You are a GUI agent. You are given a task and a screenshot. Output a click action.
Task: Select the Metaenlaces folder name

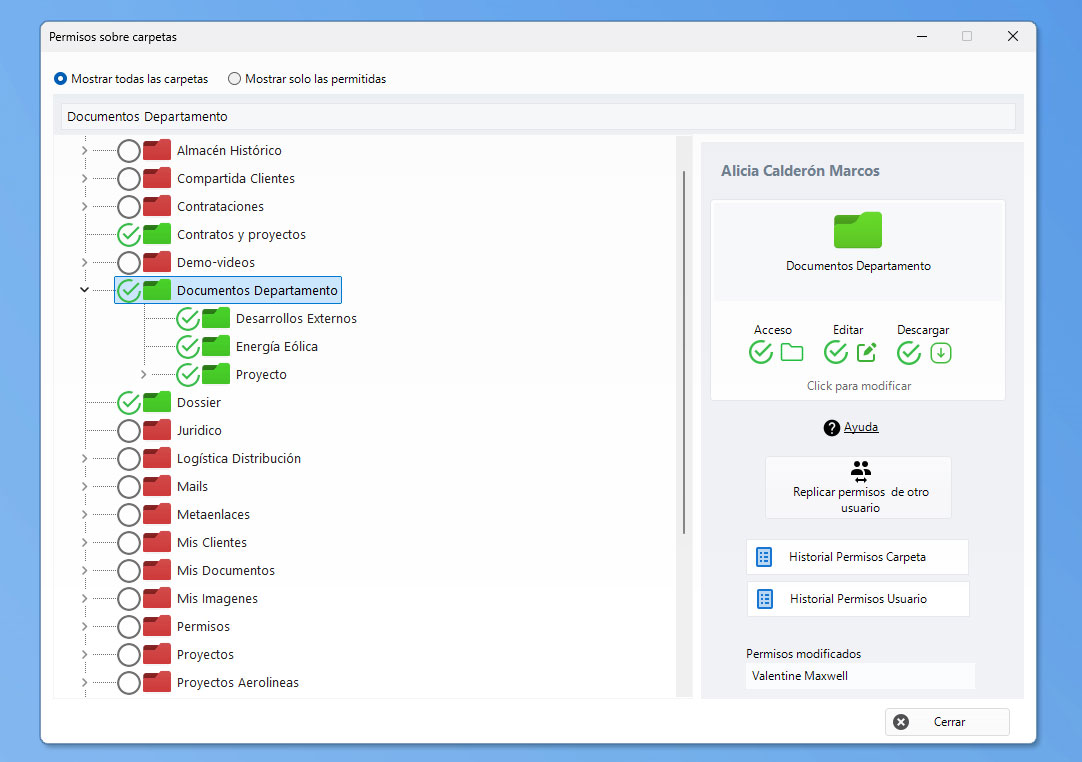pos(213,514)
